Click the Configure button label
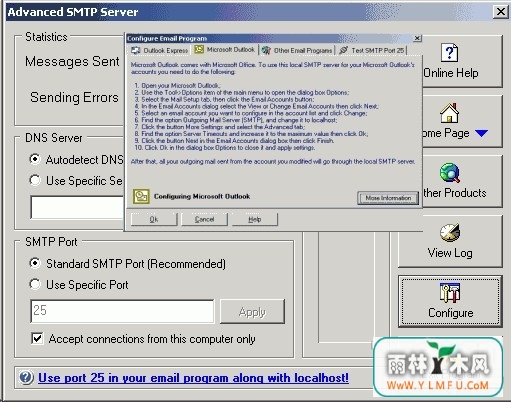 pyautogui.click(x=451, y=313)
